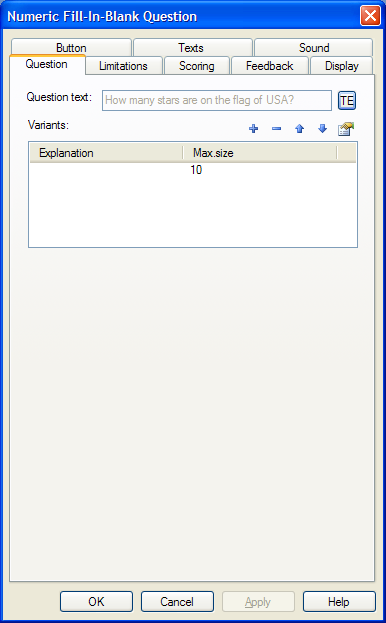Image resolution: width=386 pixels, height=623 pixels.
Task: Click the Explanation column header
Action: coord(106,153)
